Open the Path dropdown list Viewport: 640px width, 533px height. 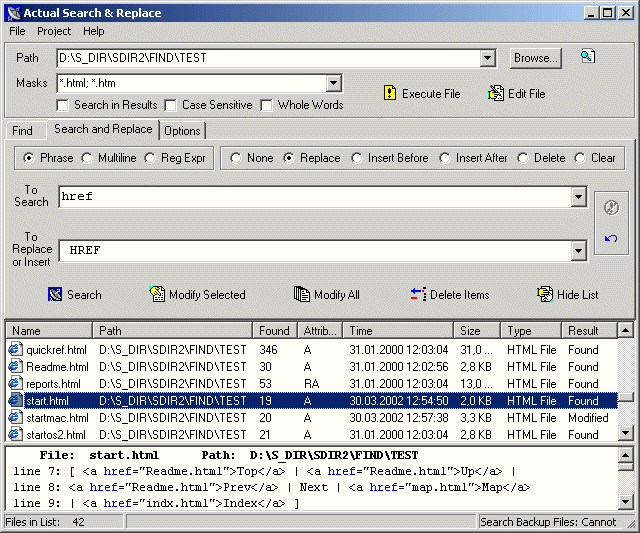(x=487, y=58)
